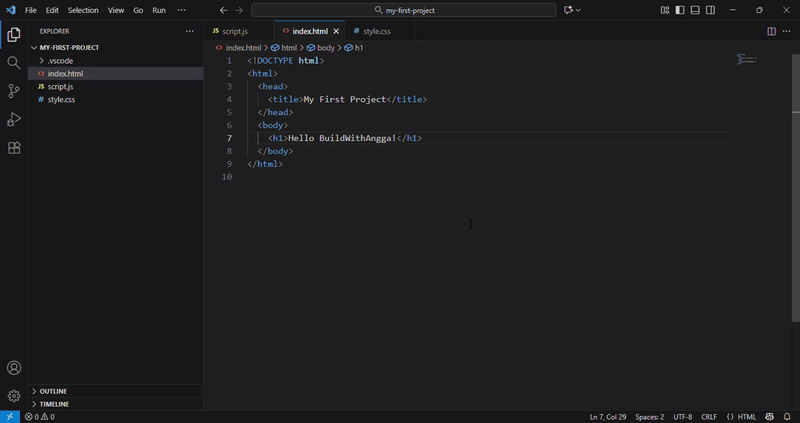Show more menu items via ellipsis

pyautogui.click(x=182, y=10)
